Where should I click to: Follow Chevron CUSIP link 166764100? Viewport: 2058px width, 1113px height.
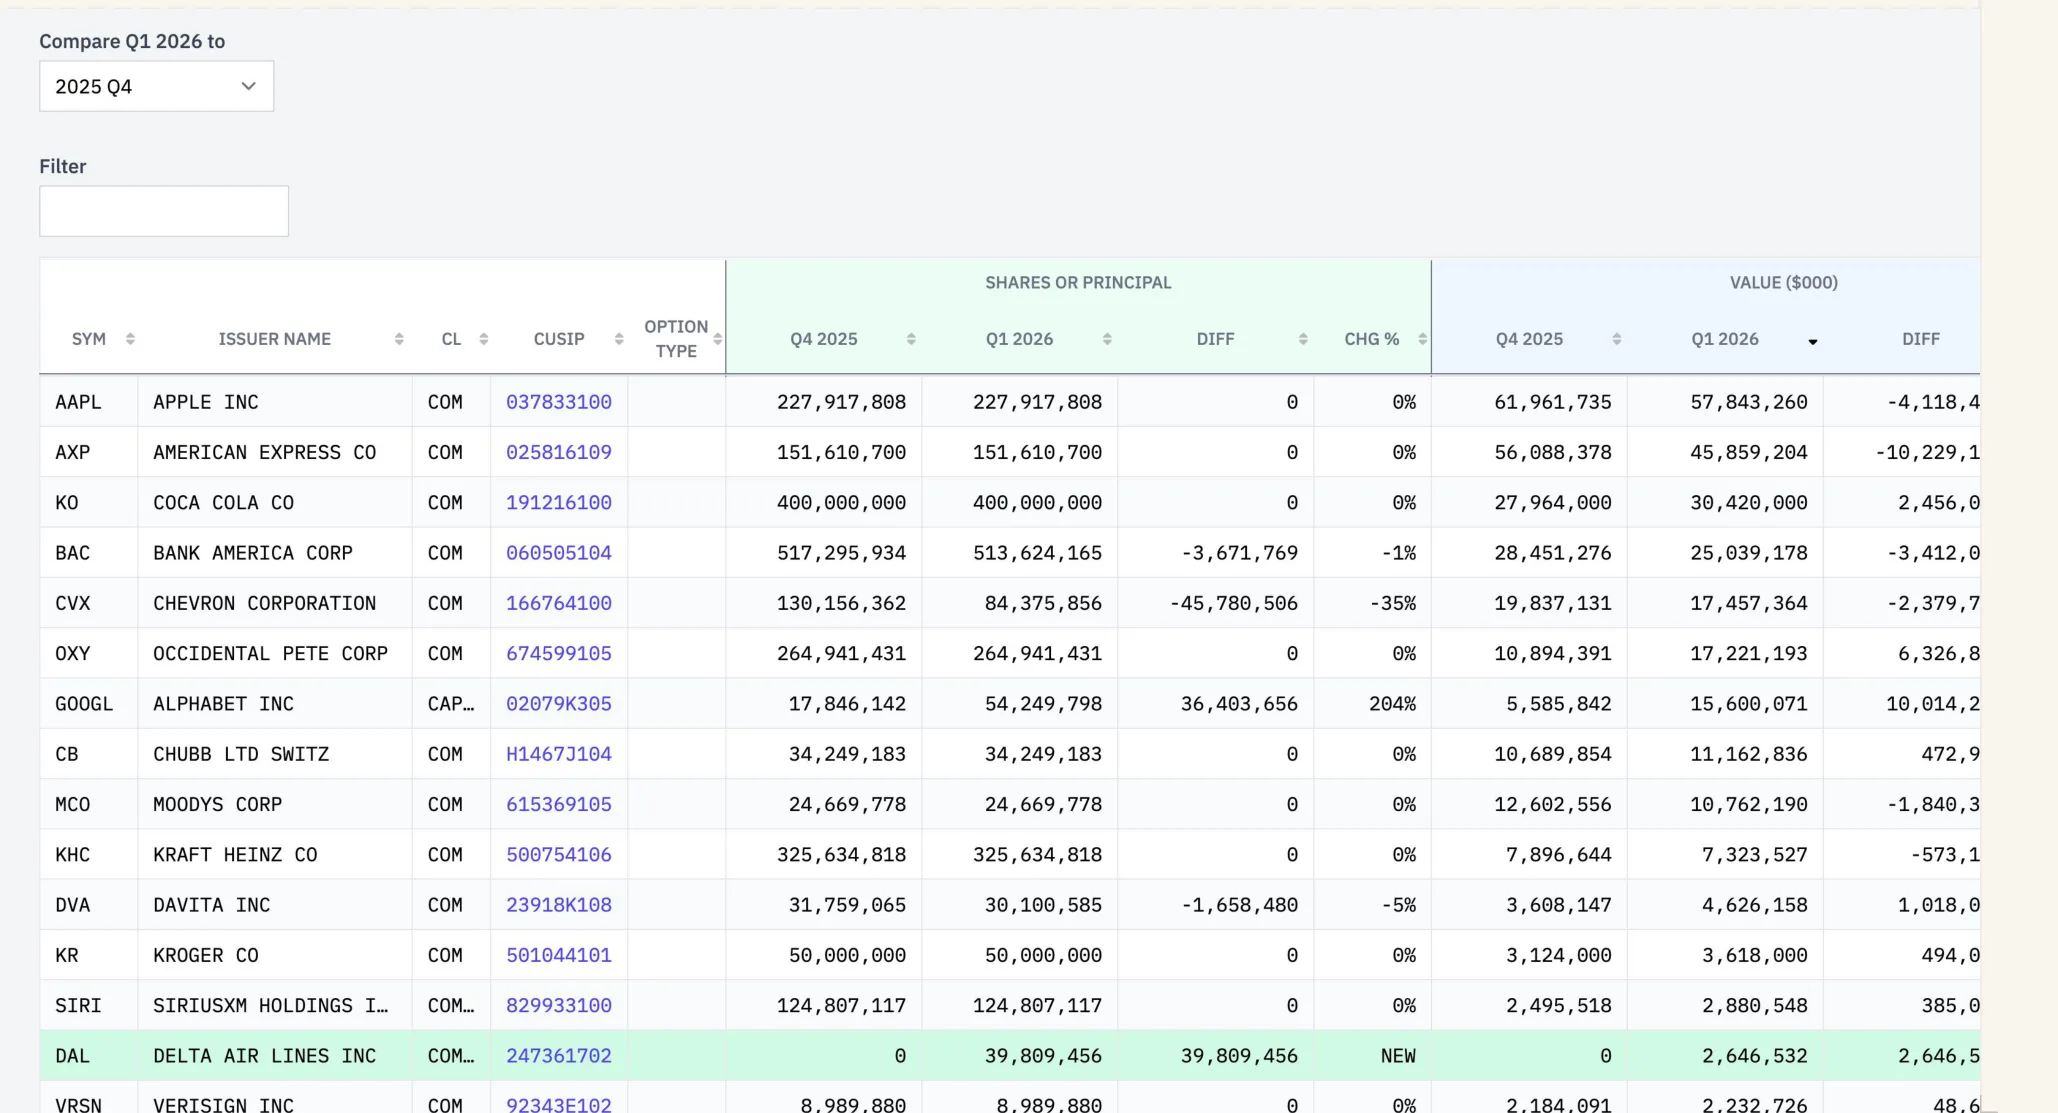(559, 603)
